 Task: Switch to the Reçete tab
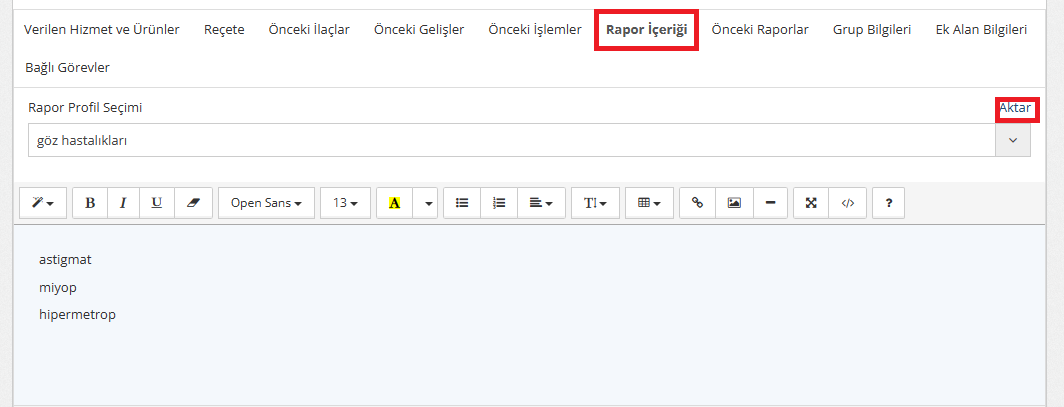224,30
